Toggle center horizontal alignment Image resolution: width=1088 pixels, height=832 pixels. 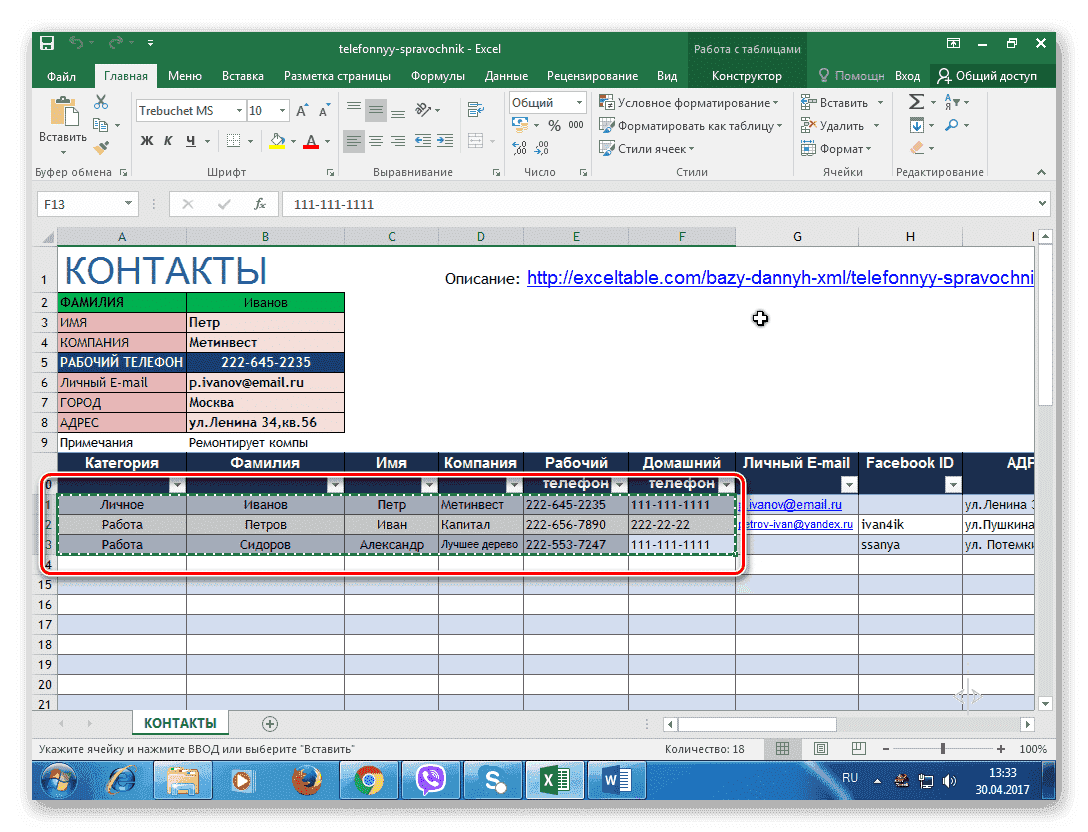tap(376, 141)
